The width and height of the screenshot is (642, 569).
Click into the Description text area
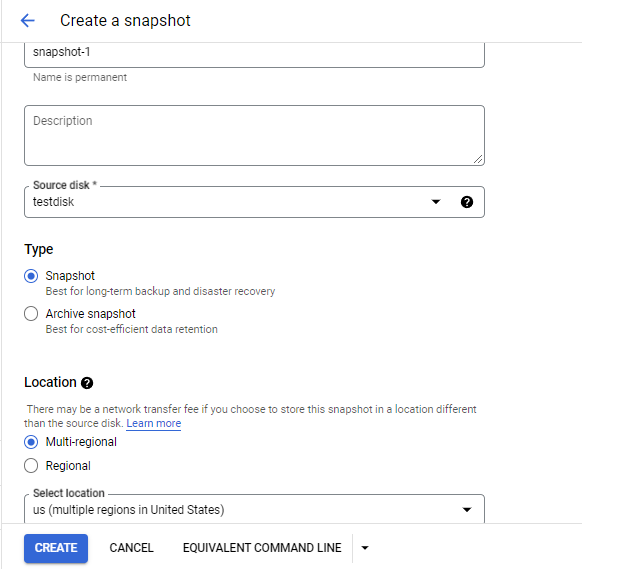pyautogui.click(x=254, y=135)
